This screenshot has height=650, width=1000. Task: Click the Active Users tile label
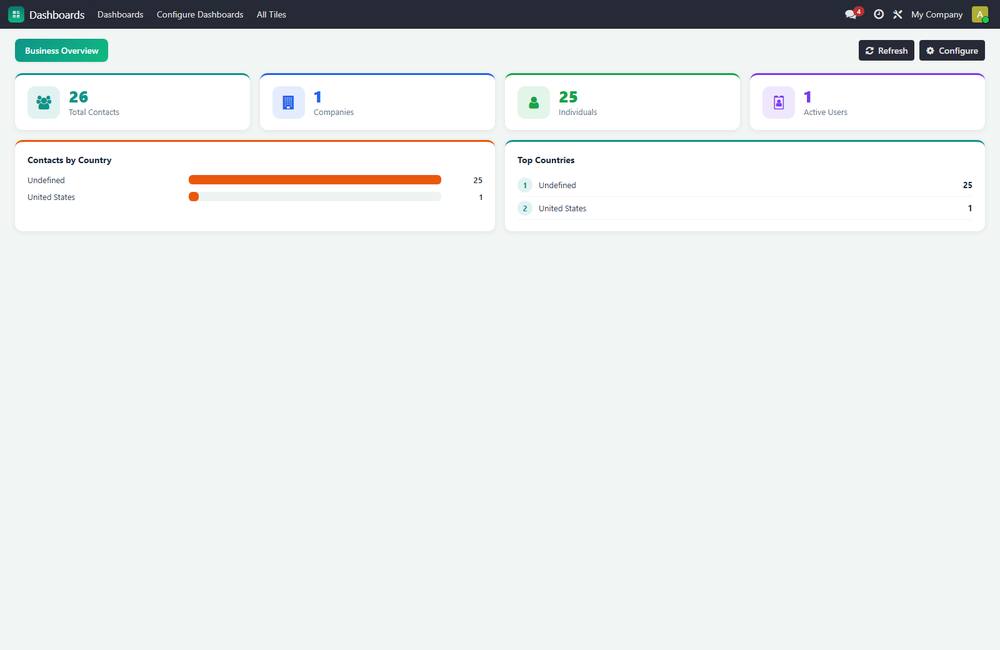point(825,112)
